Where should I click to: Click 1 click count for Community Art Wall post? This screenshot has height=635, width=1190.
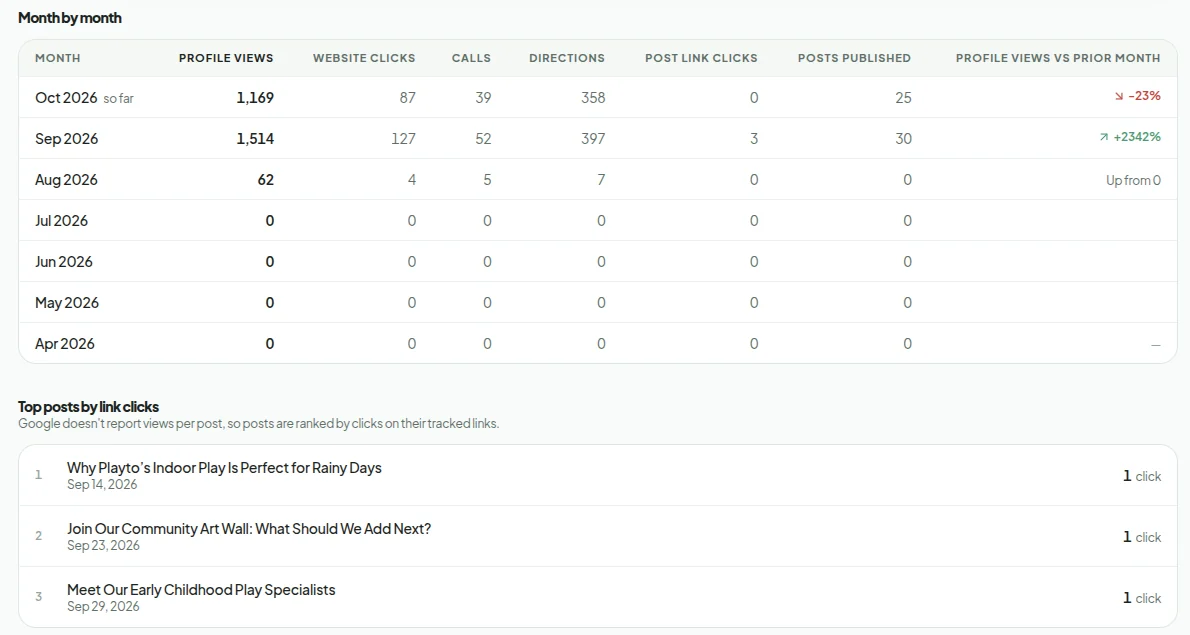[x=1142, y=536]
